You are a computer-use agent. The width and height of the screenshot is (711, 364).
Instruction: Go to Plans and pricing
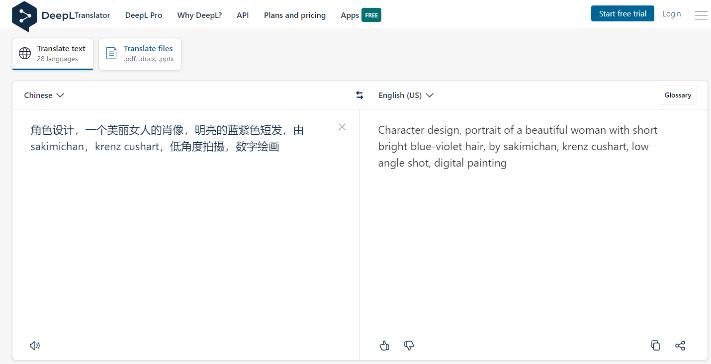(295, 15)
